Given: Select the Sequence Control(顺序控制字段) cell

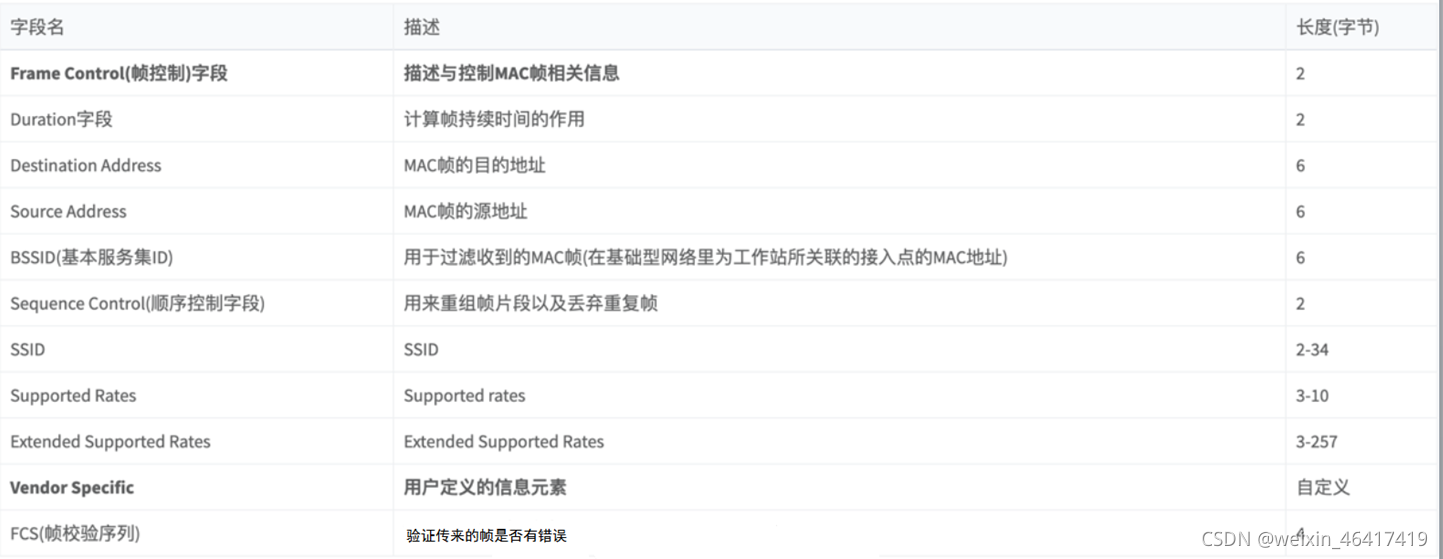Looking at the screenshot, I should 138,303.
